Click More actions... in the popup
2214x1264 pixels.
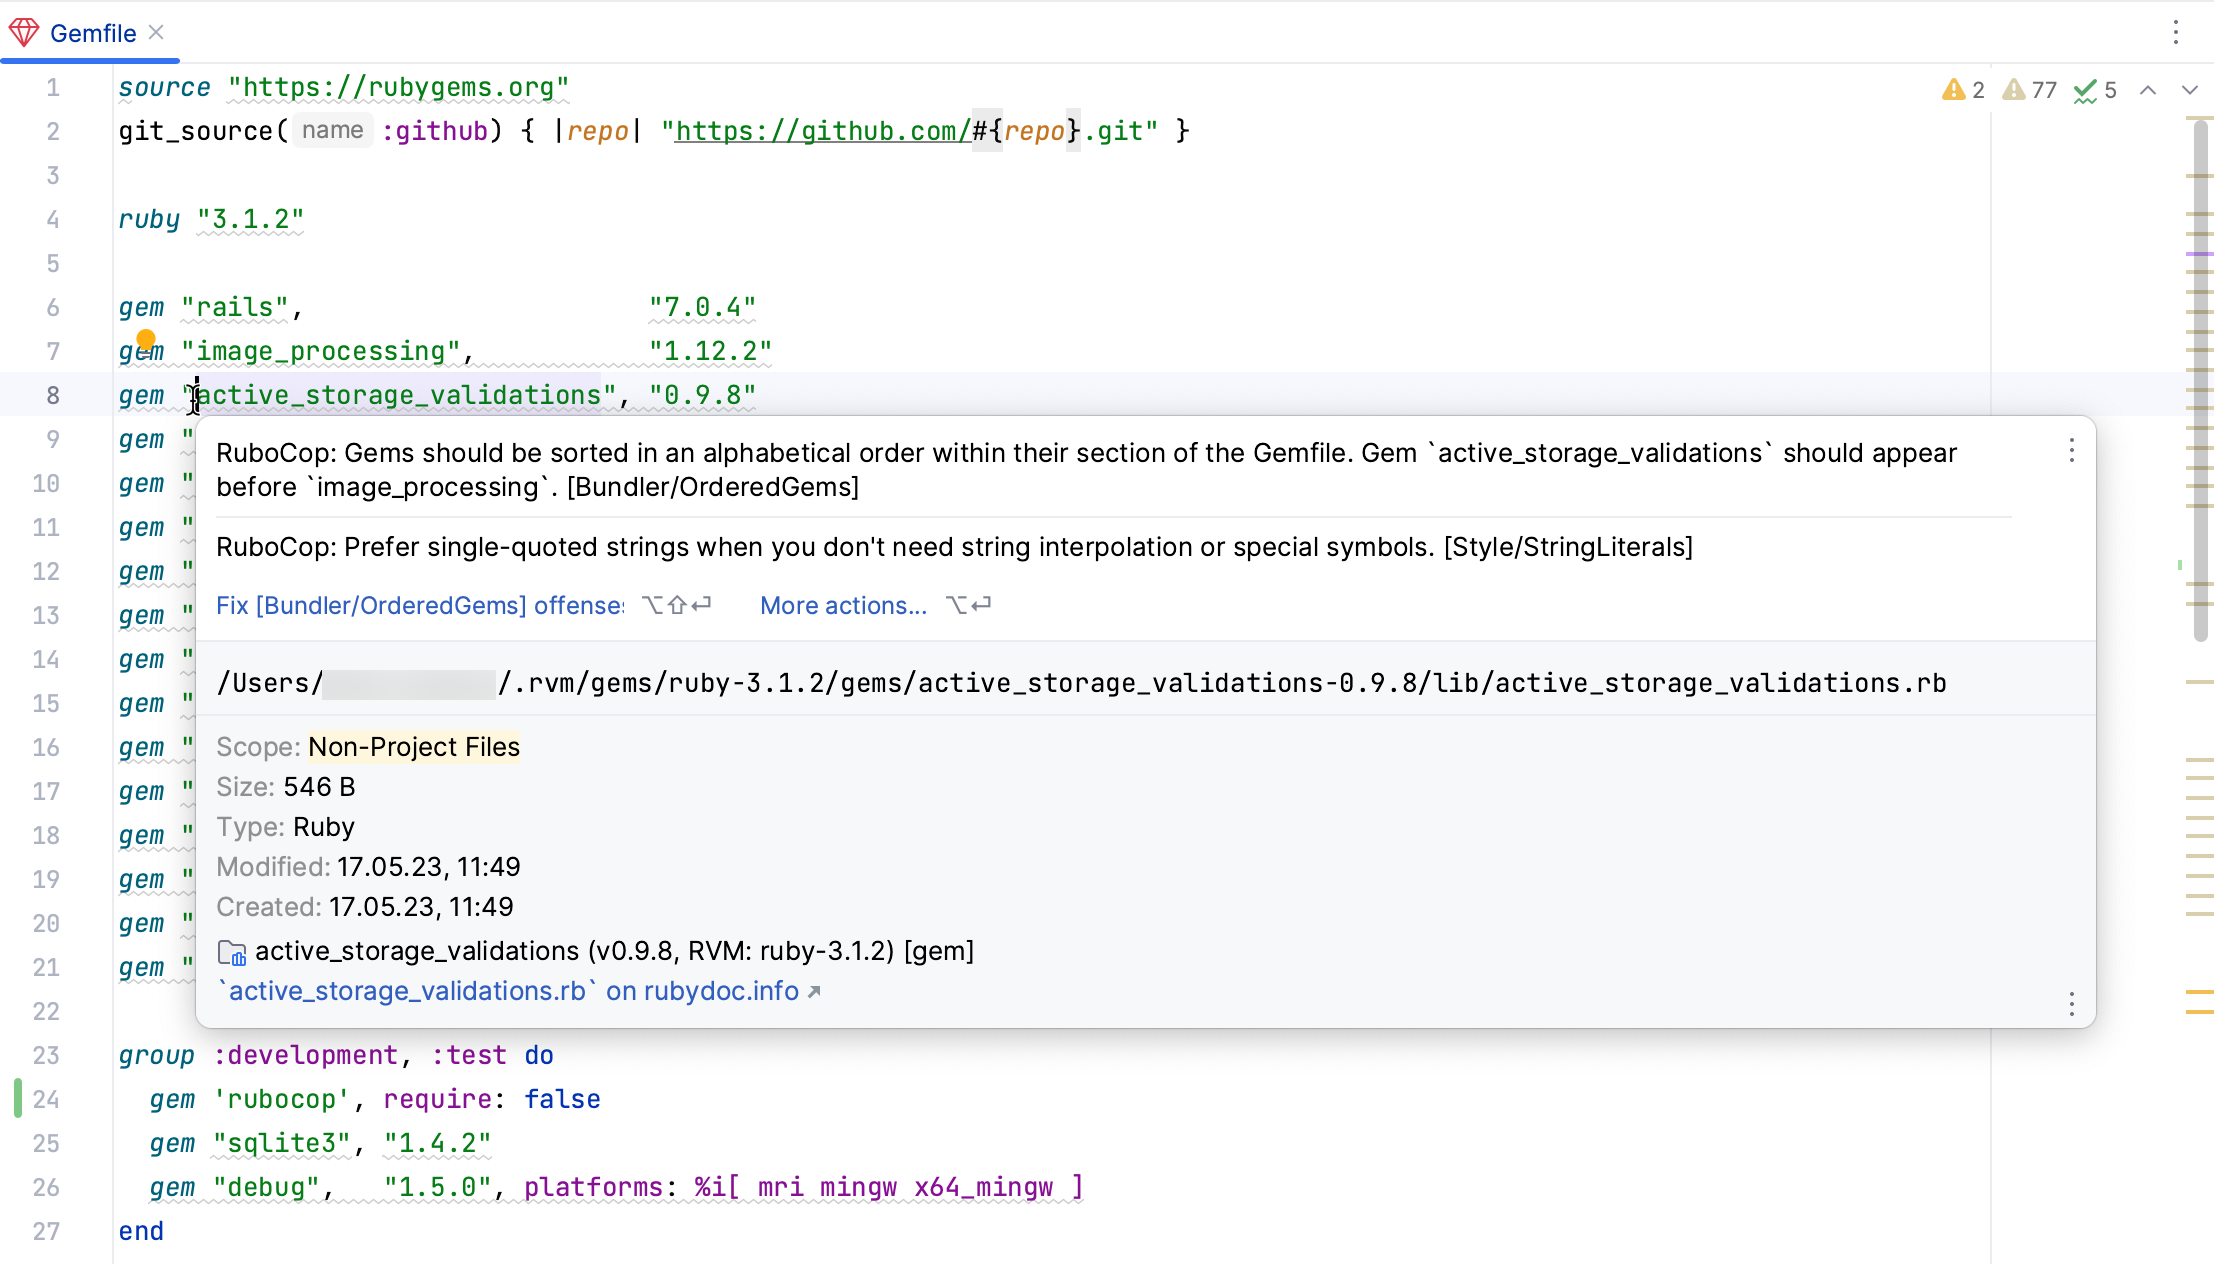tap(843, 605)
